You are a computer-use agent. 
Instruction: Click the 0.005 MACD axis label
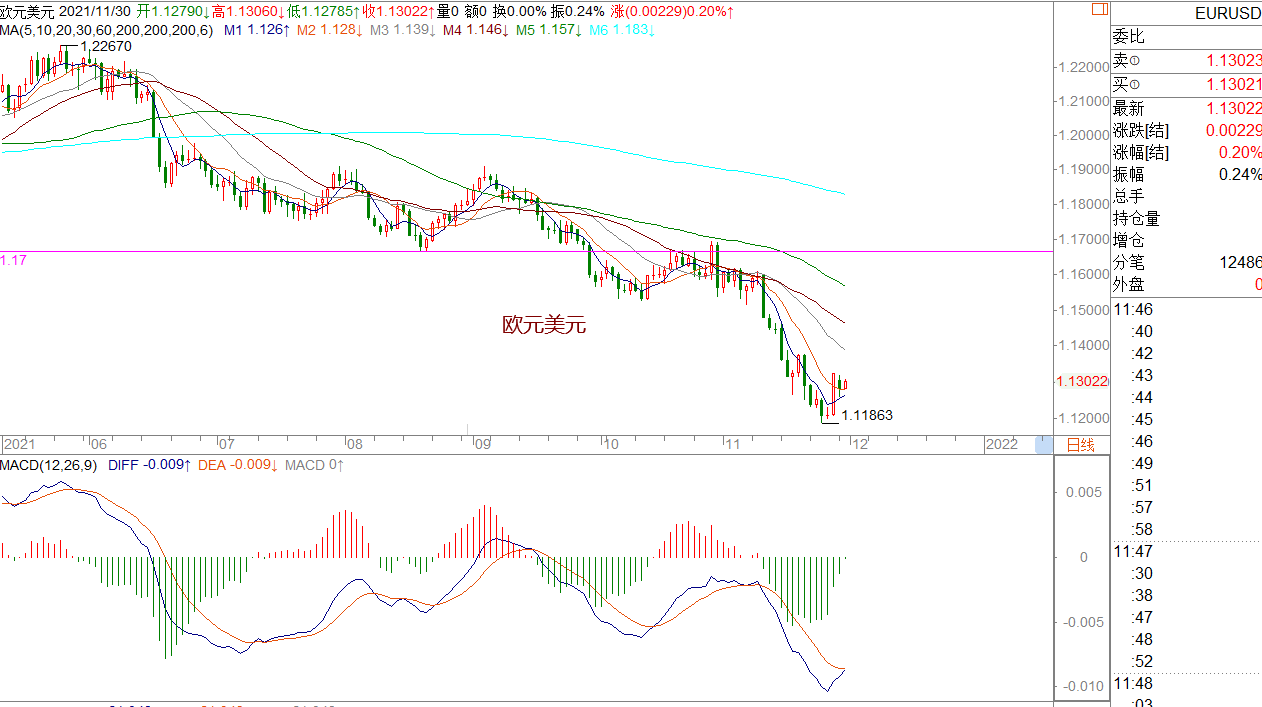tap(1085, 493)
